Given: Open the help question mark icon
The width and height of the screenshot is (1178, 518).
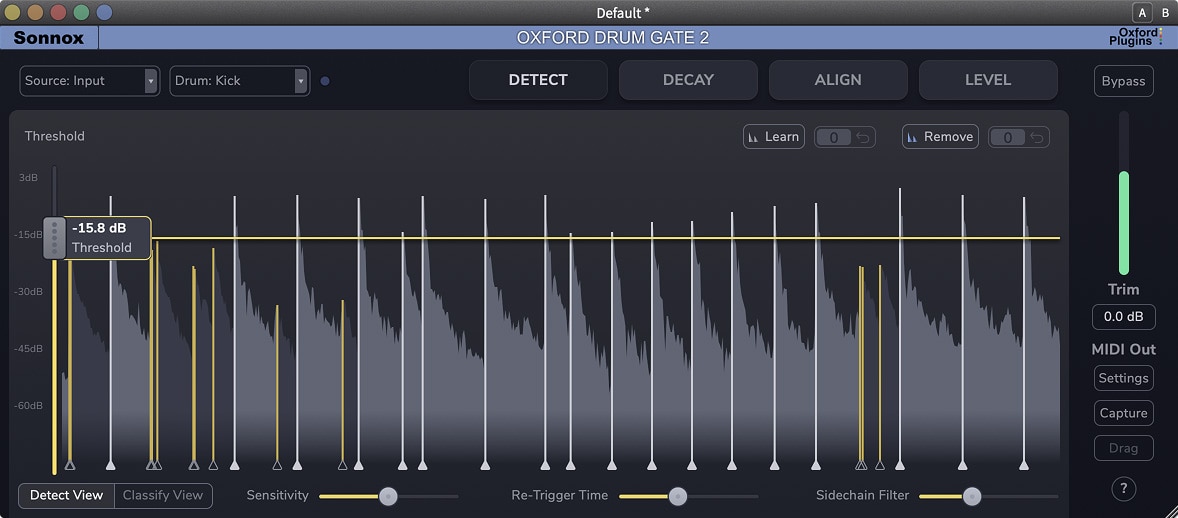Looking at the screenshot, I should point(1123,489).
